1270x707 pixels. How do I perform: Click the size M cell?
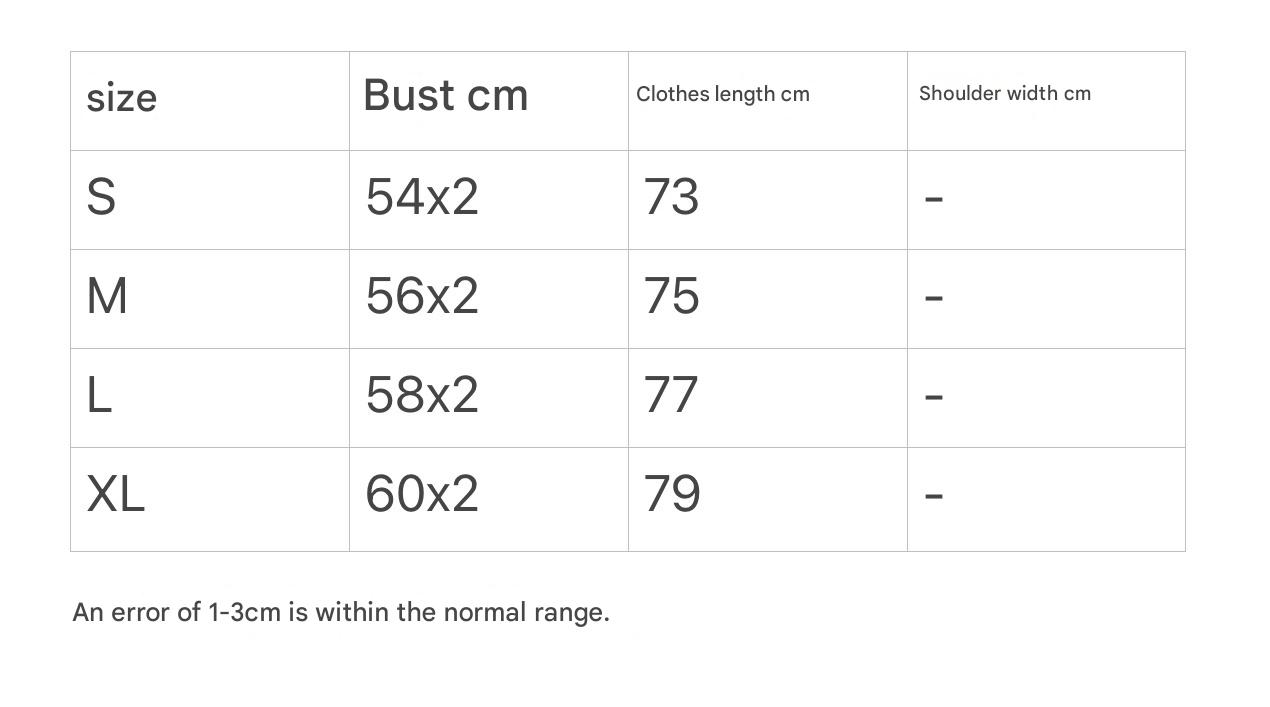107,296
